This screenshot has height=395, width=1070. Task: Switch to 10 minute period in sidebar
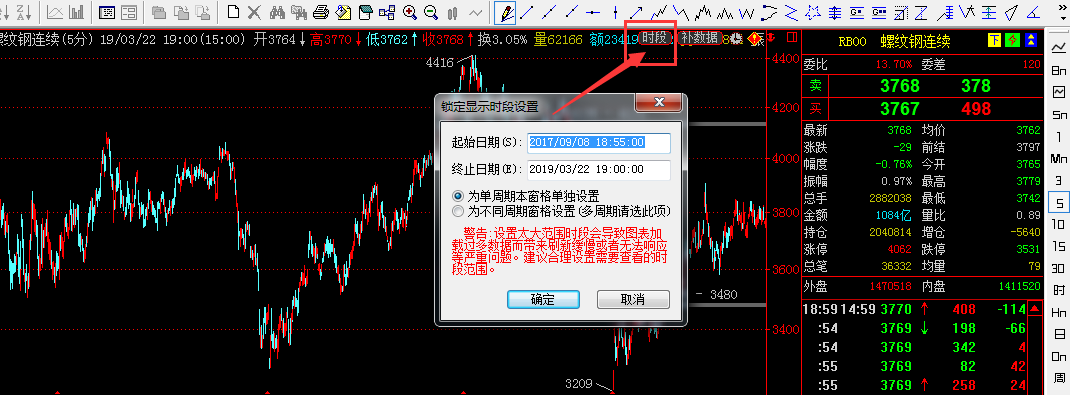(x=1058, y=224)
